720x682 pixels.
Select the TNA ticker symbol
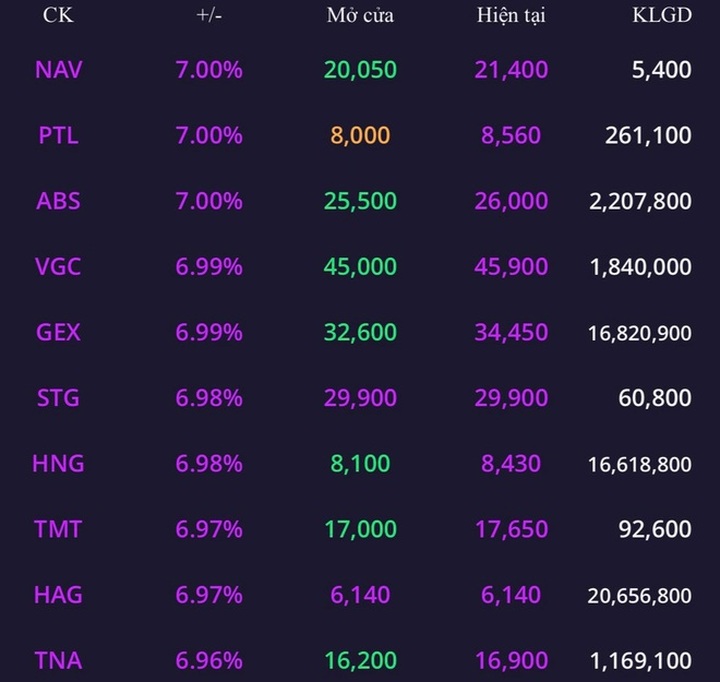[58, 660]
